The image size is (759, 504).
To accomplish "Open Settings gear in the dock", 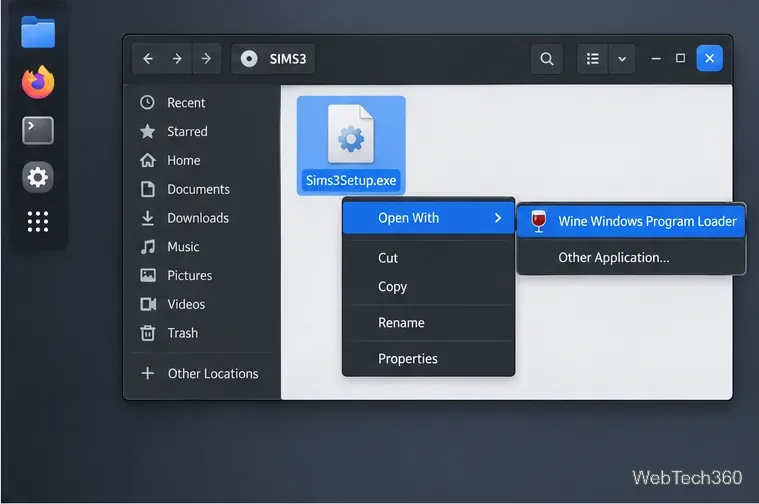I will pyautogui.click(x=38, y=177).
